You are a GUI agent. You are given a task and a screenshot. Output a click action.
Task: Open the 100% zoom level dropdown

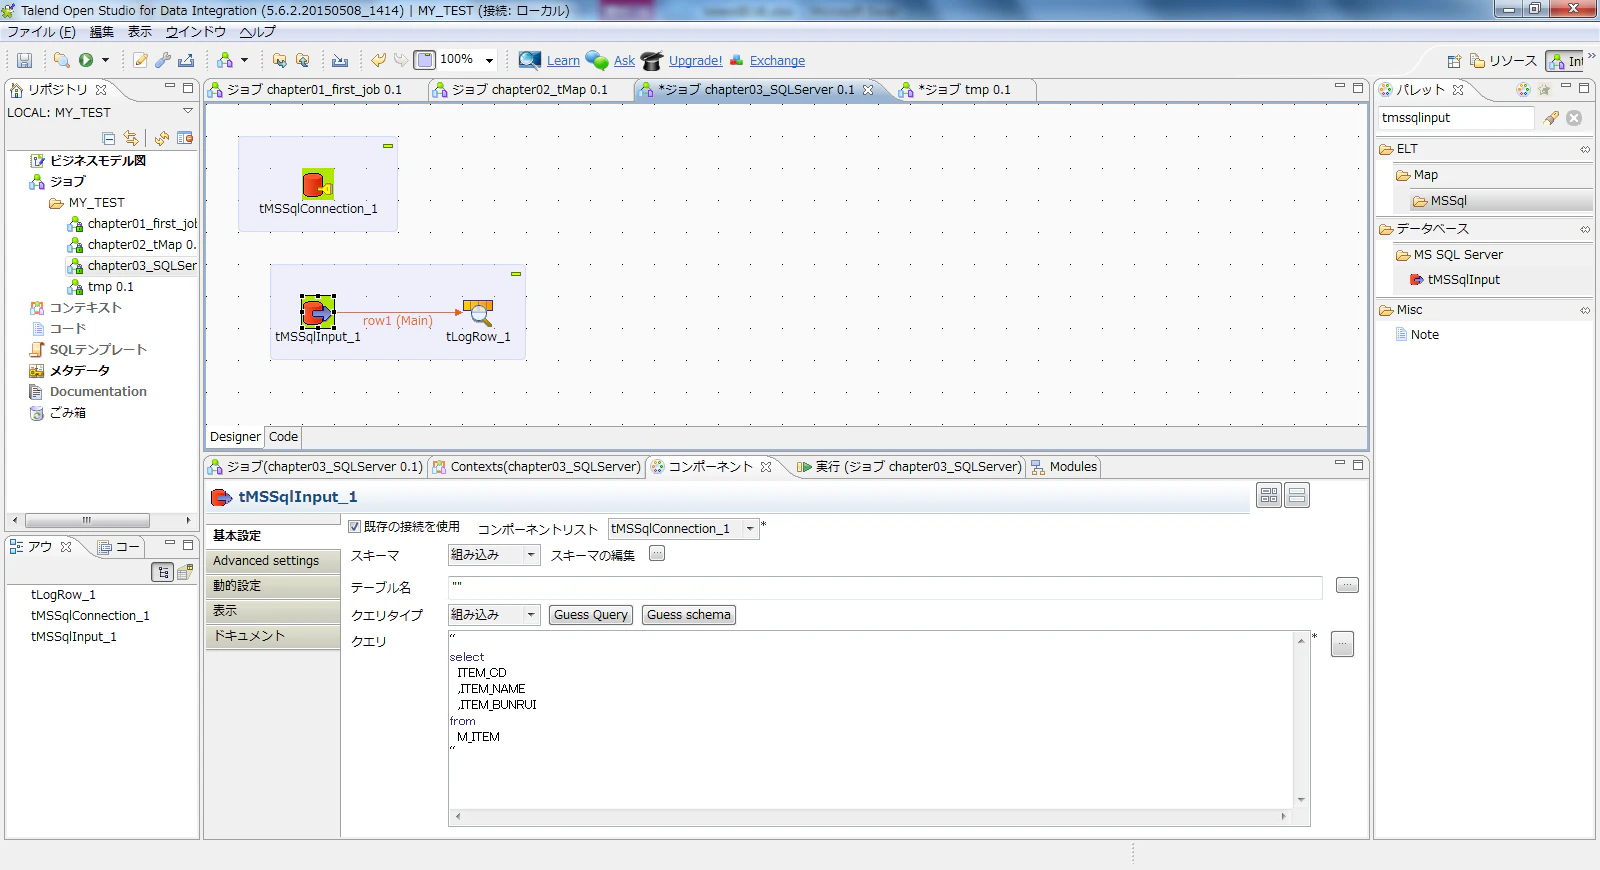(489, 60)
